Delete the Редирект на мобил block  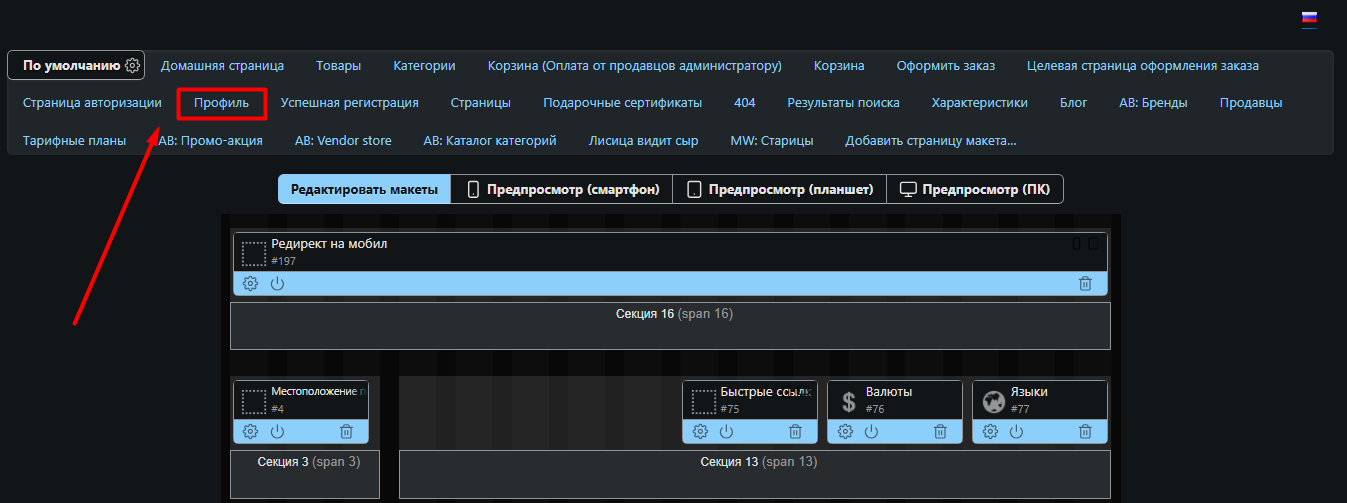(x=1085, y=284)
